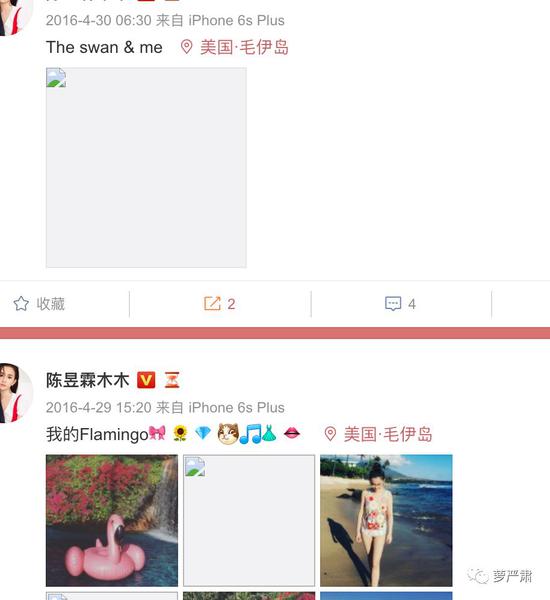The image size is (550, 600).
Task: Click location pin in Flamingo post
Action: pos(330,434)
